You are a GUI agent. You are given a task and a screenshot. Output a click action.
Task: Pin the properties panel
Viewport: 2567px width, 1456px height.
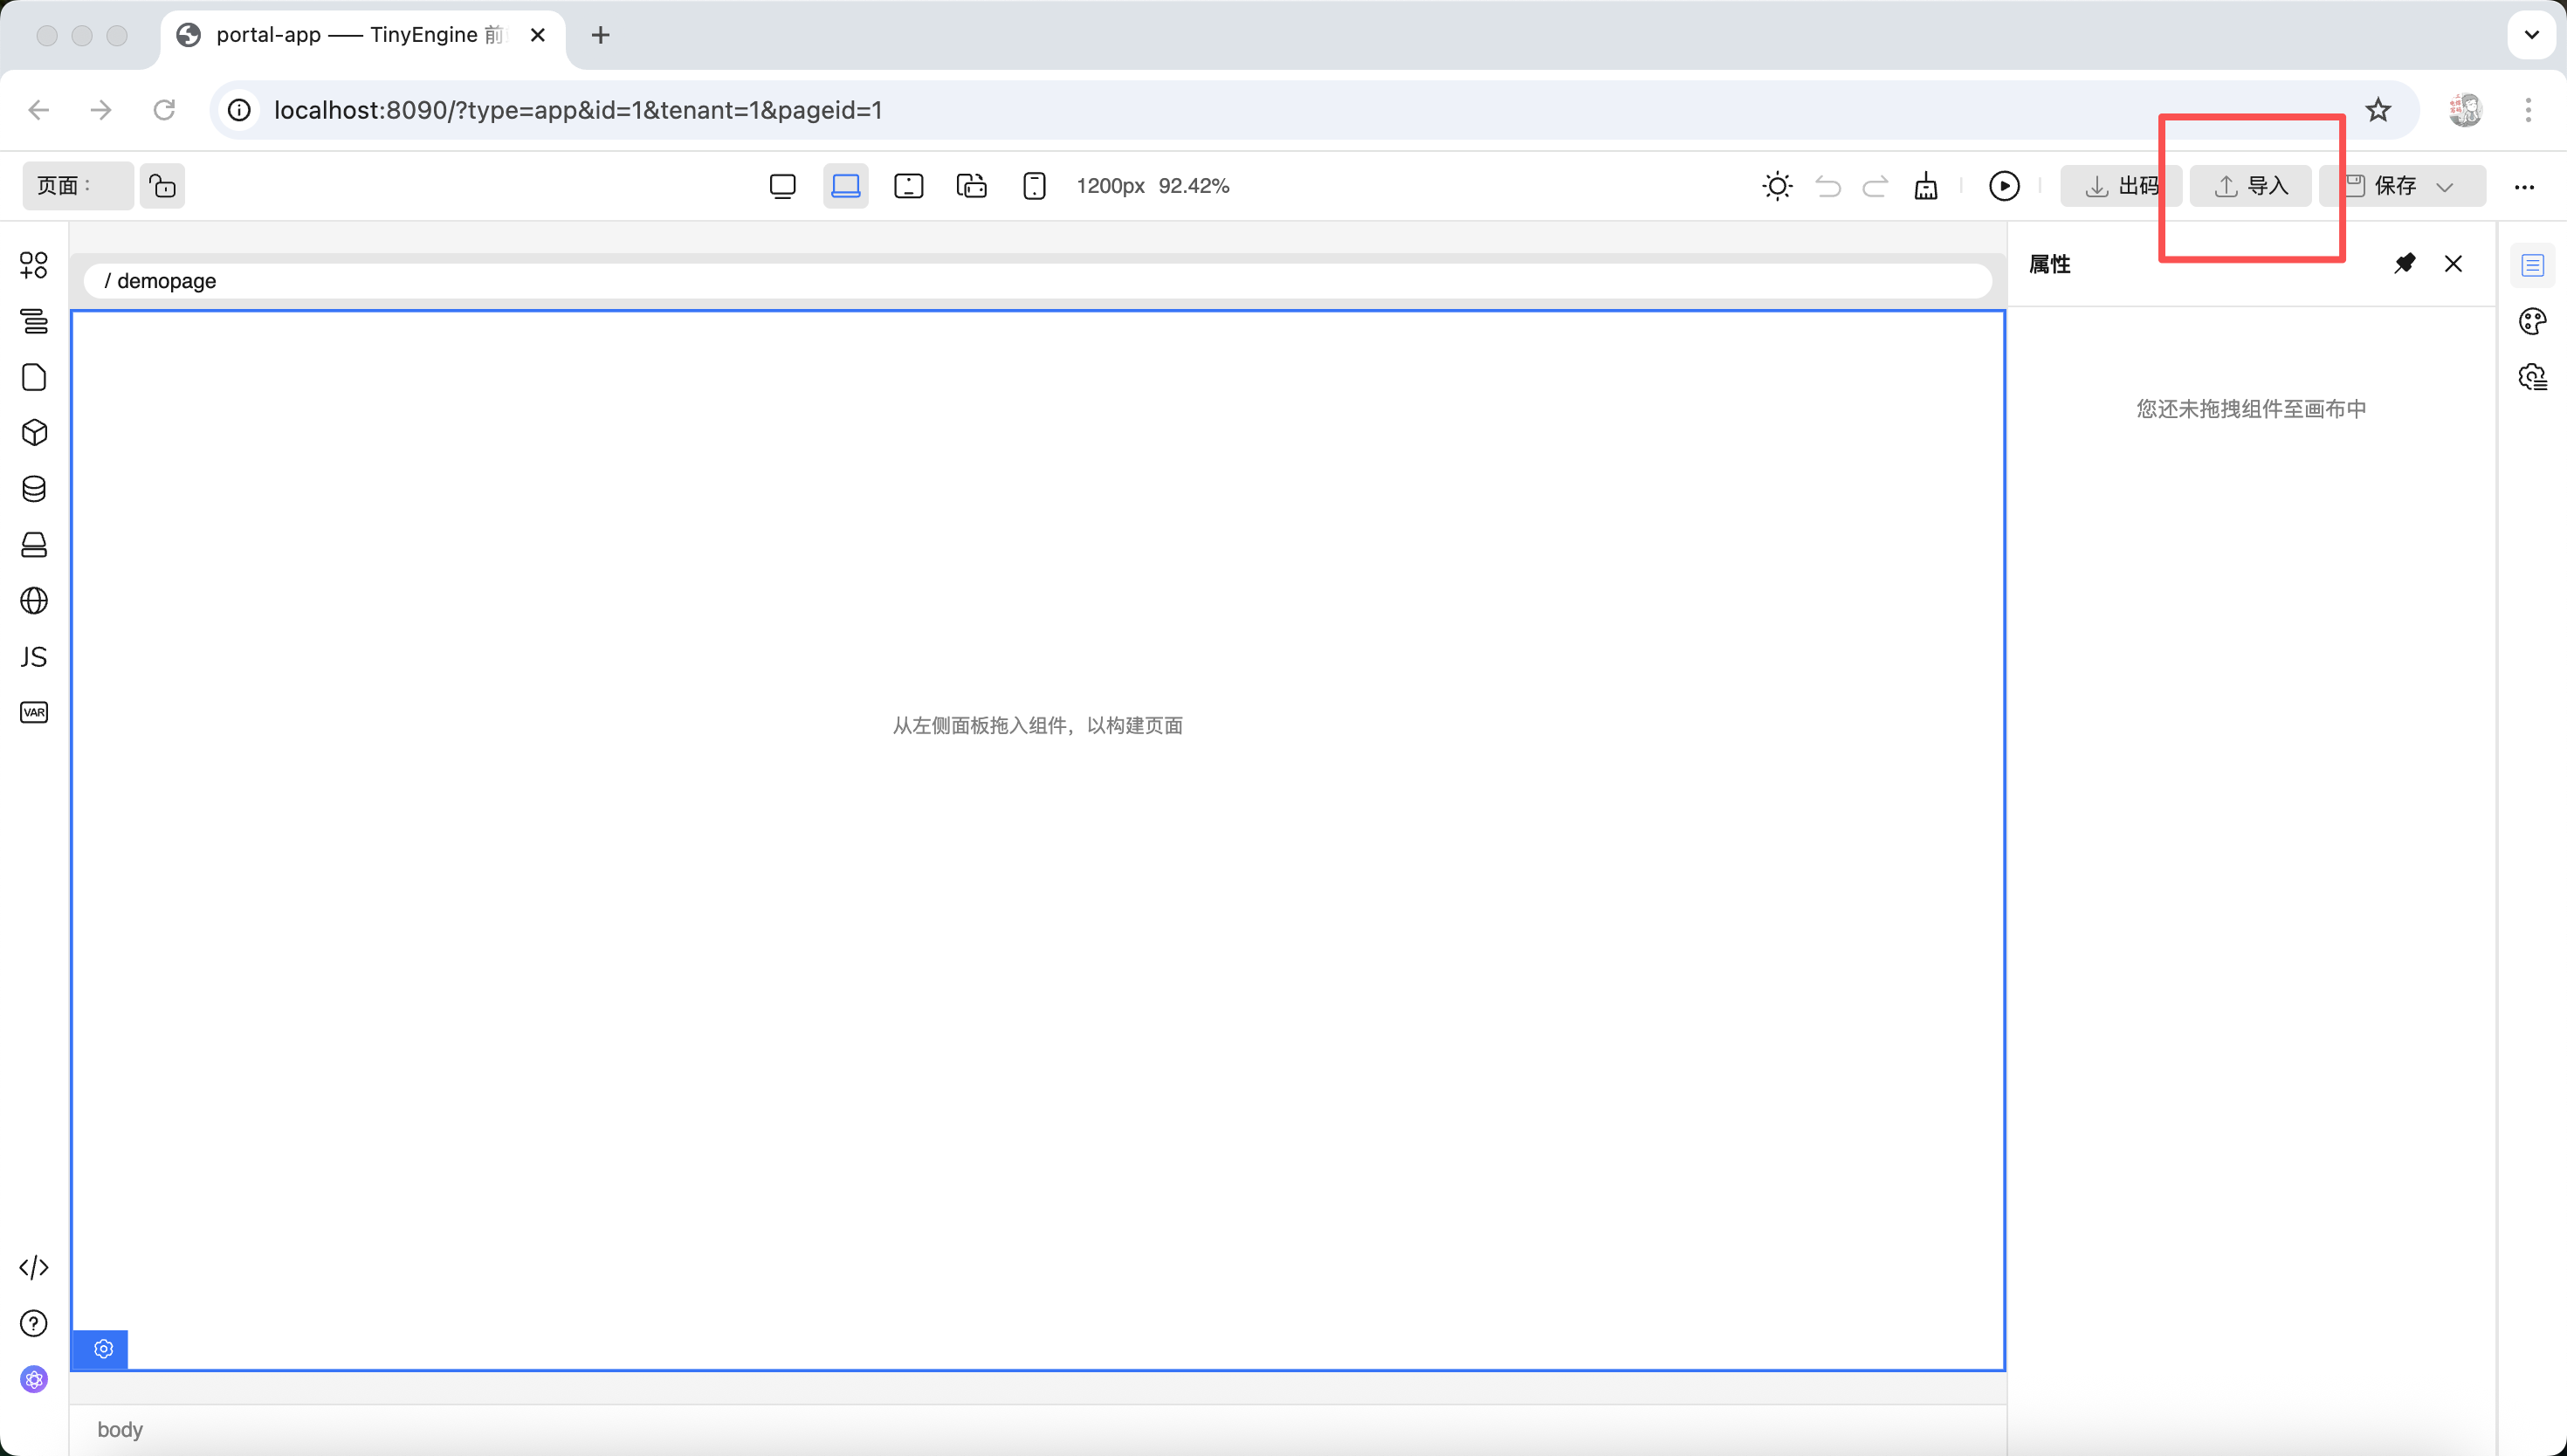[x=2404, y=264]
